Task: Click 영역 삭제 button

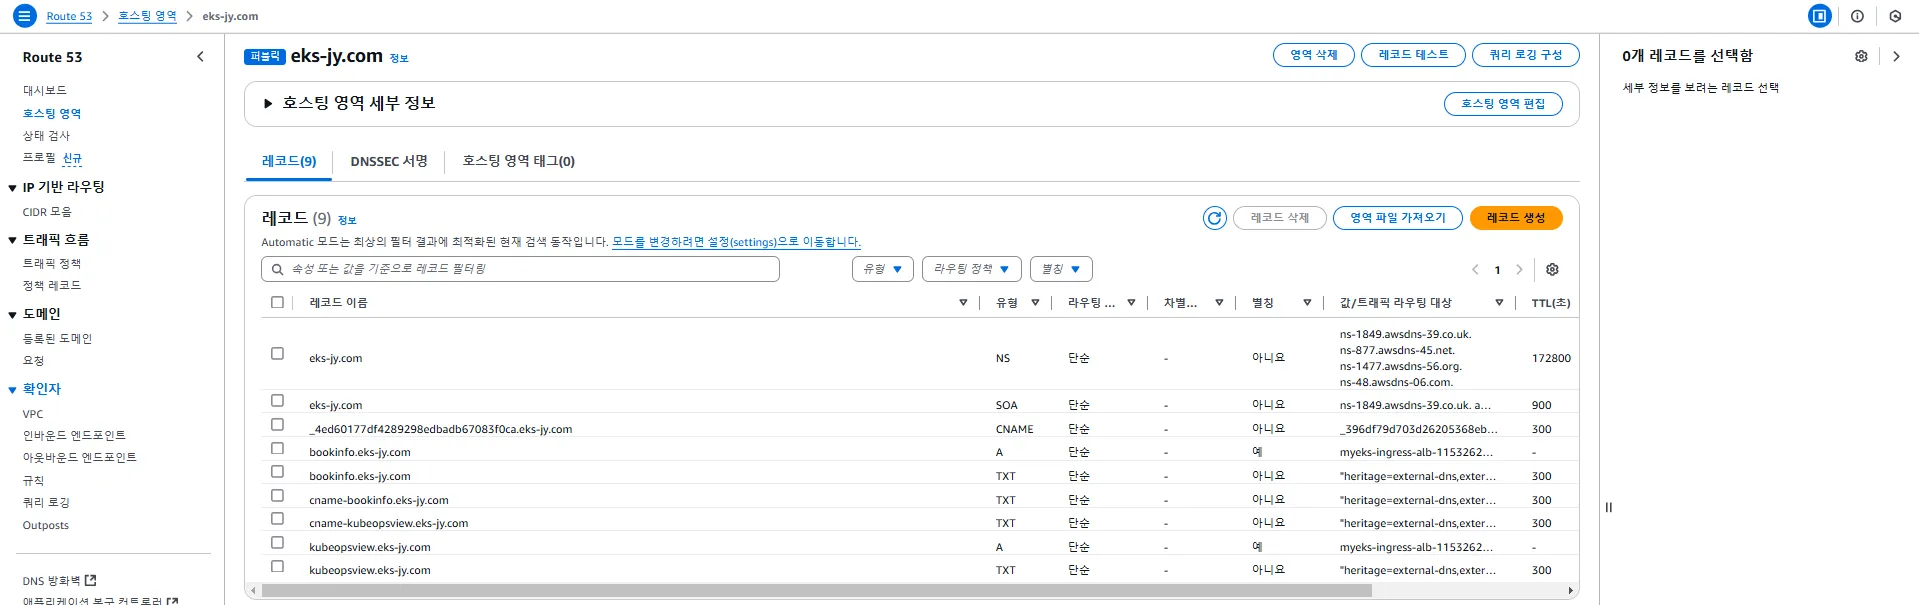Action: click(1313, 55)
